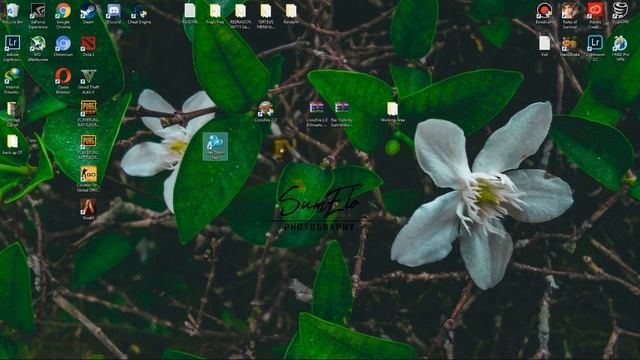Launch the Opera Browser icon
This screenshot has height=360, width=640.
point(63,81)
